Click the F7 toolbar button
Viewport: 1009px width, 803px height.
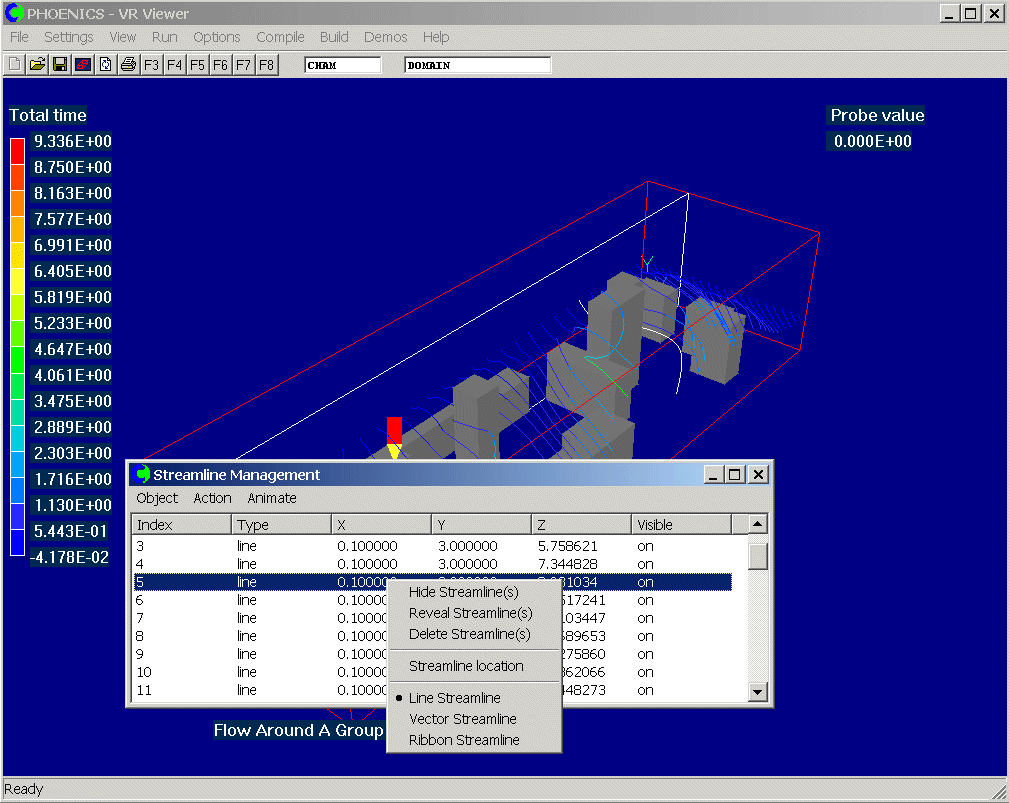[243, 64]
